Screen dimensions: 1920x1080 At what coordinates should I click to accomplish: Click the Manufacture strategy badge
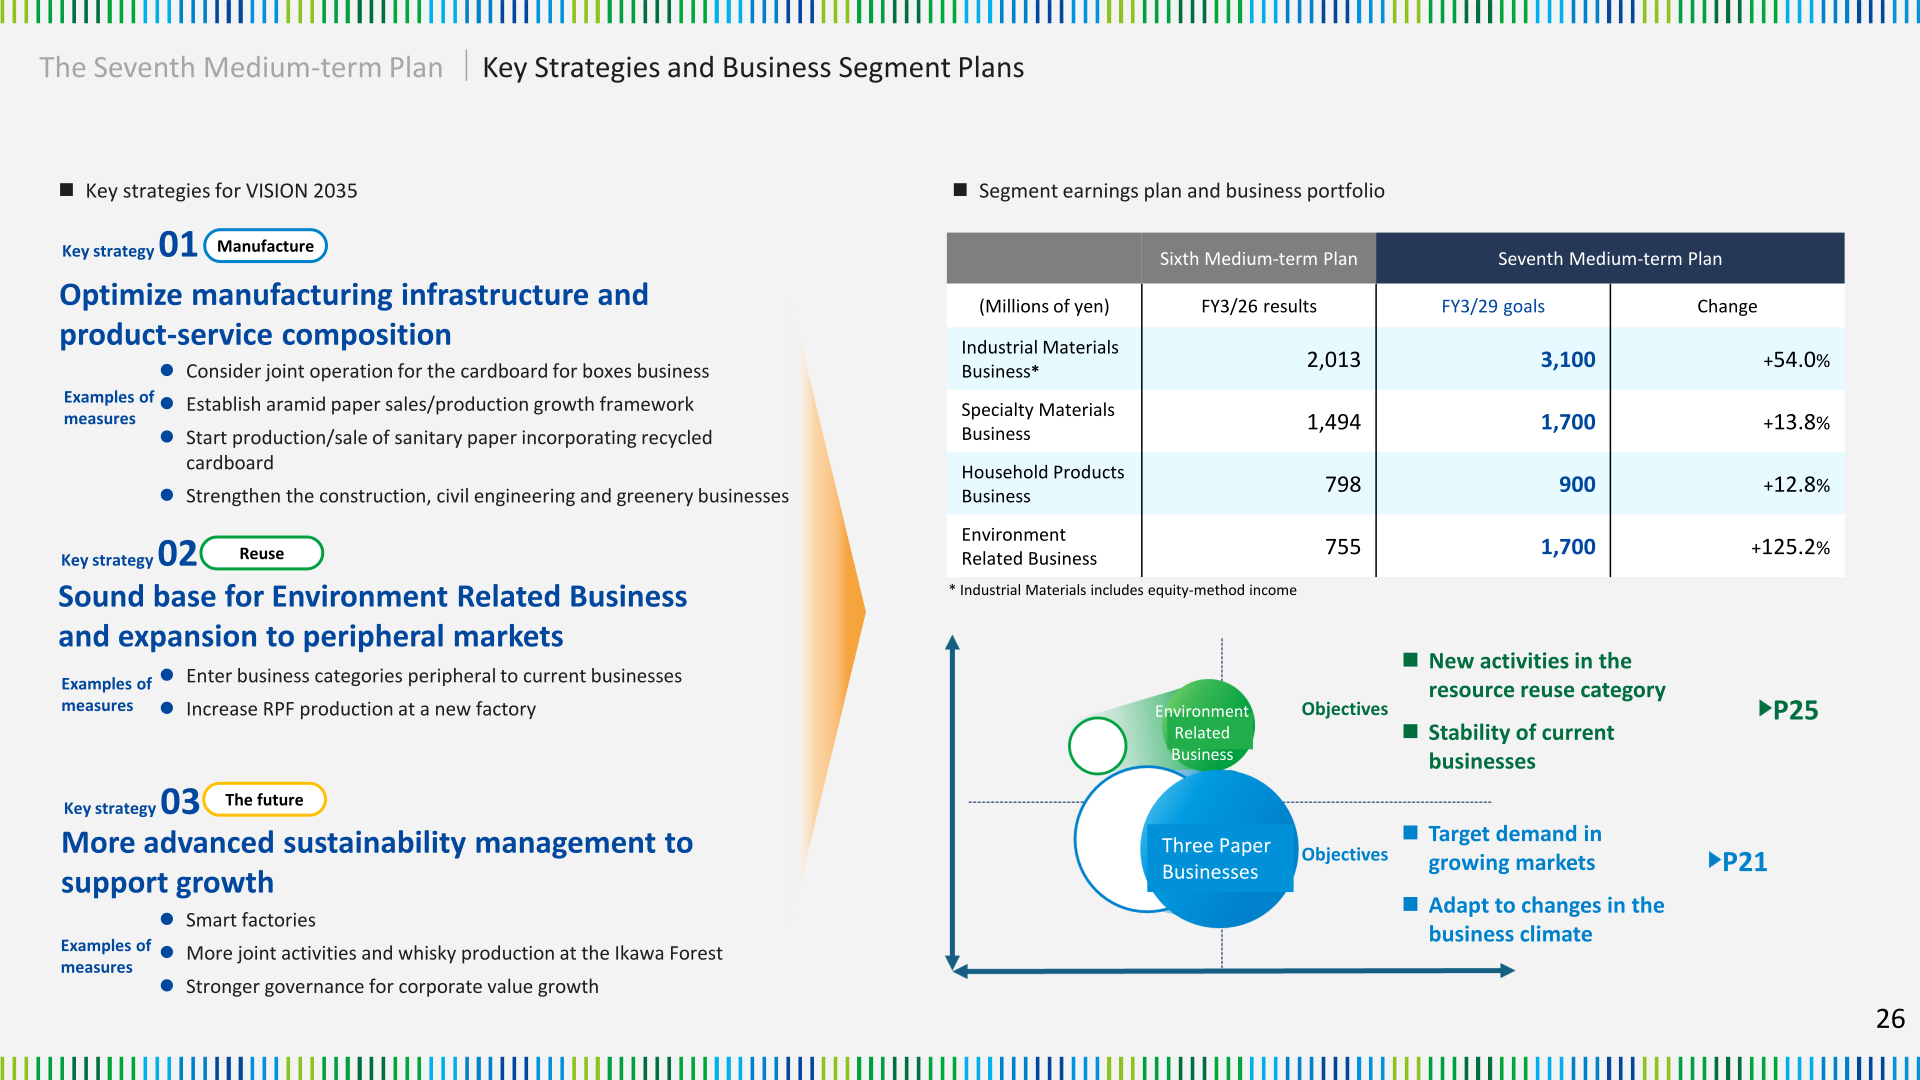click(x=265, y=246)
